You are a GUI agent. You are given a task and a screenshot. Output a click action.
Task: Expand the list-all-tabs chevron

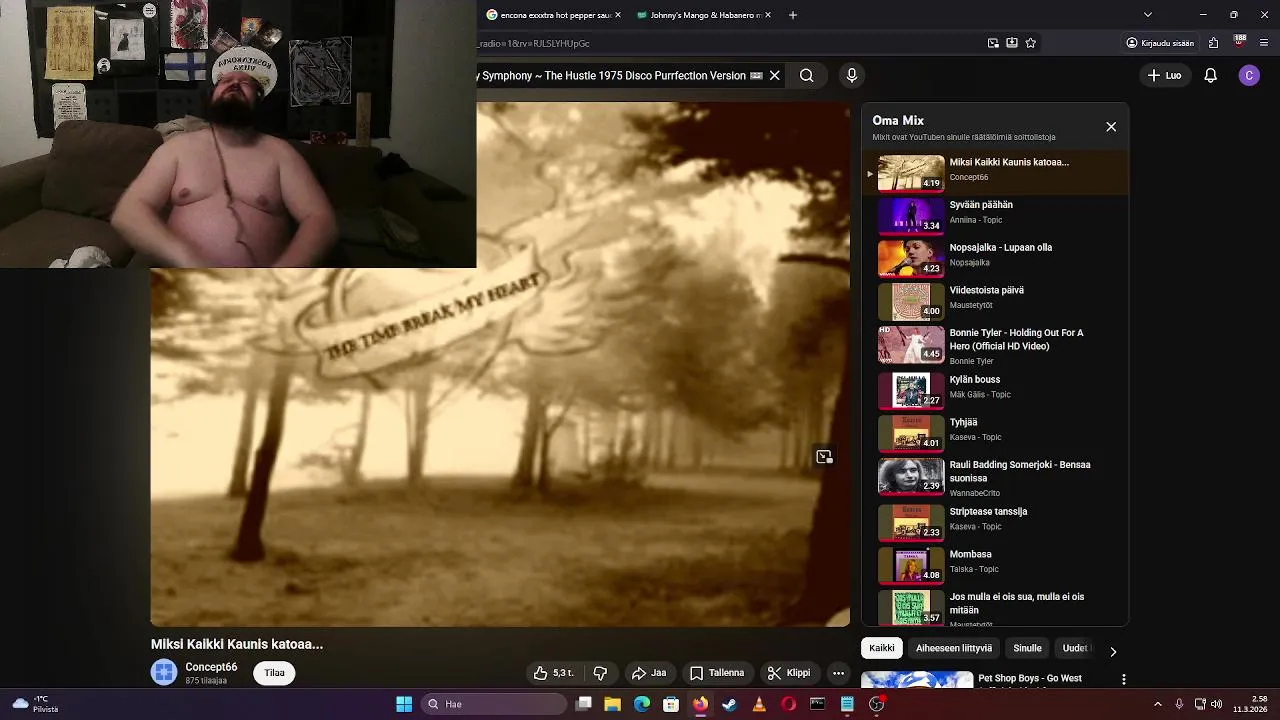1148,15
